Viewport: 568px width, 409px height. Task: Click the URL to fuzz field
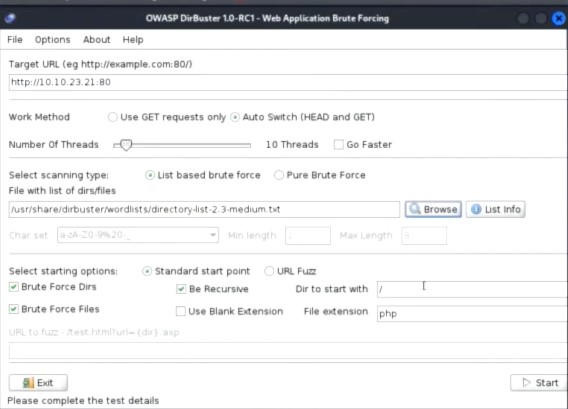tap(288, 351)
